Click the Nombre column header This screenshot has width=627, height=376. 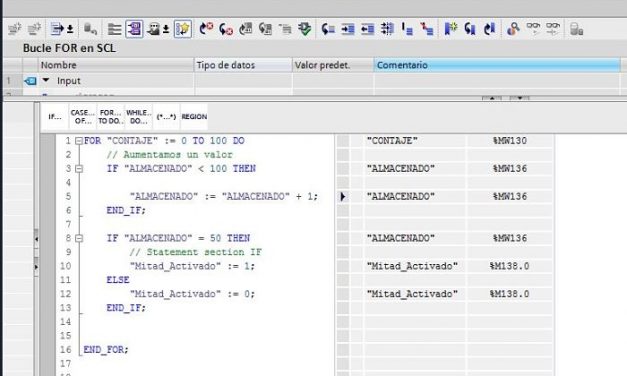coord(116,65)
